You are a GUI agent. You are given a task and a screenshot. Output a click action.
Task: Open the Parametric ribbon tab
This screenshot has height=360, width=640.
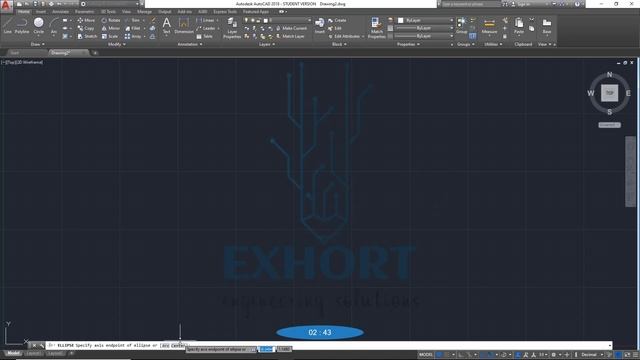(84, 12)
